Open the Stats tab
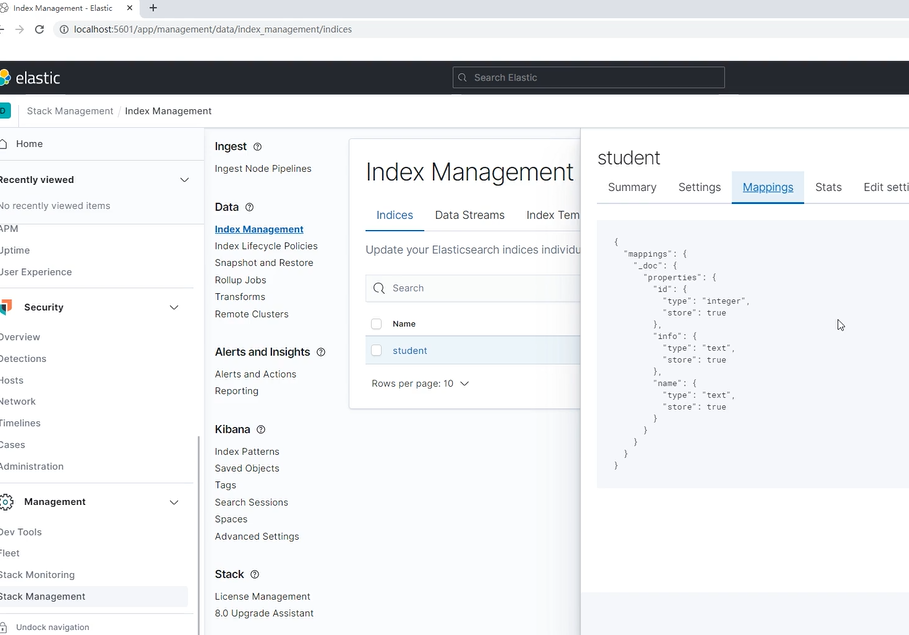The height and width of the screenshot is (635, 909). tap(828, 187)
